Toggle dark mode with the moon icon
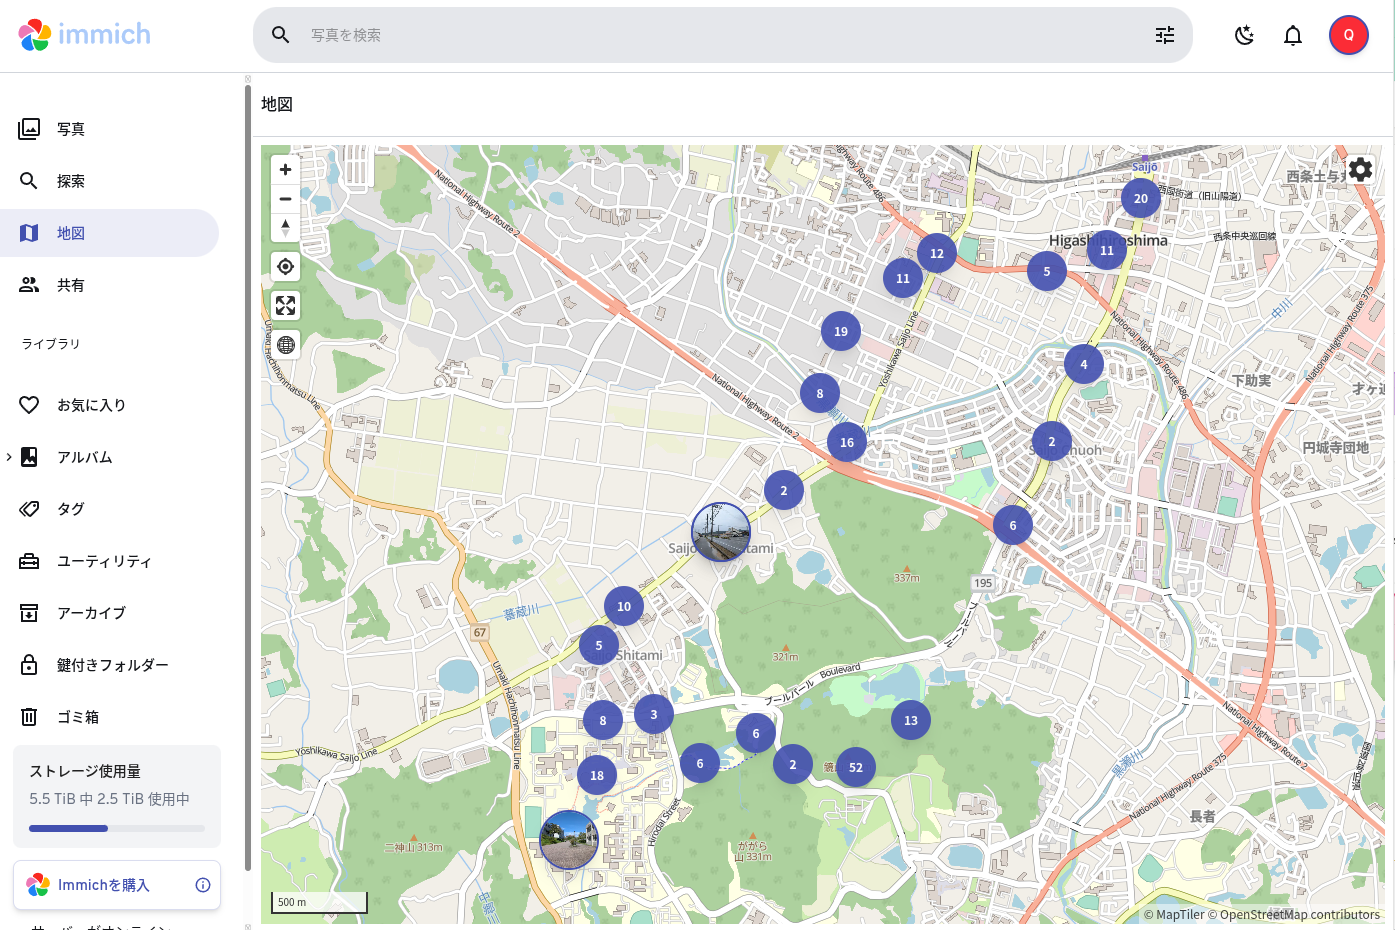The image size is (1395, 930). [x=1244, y=35]
